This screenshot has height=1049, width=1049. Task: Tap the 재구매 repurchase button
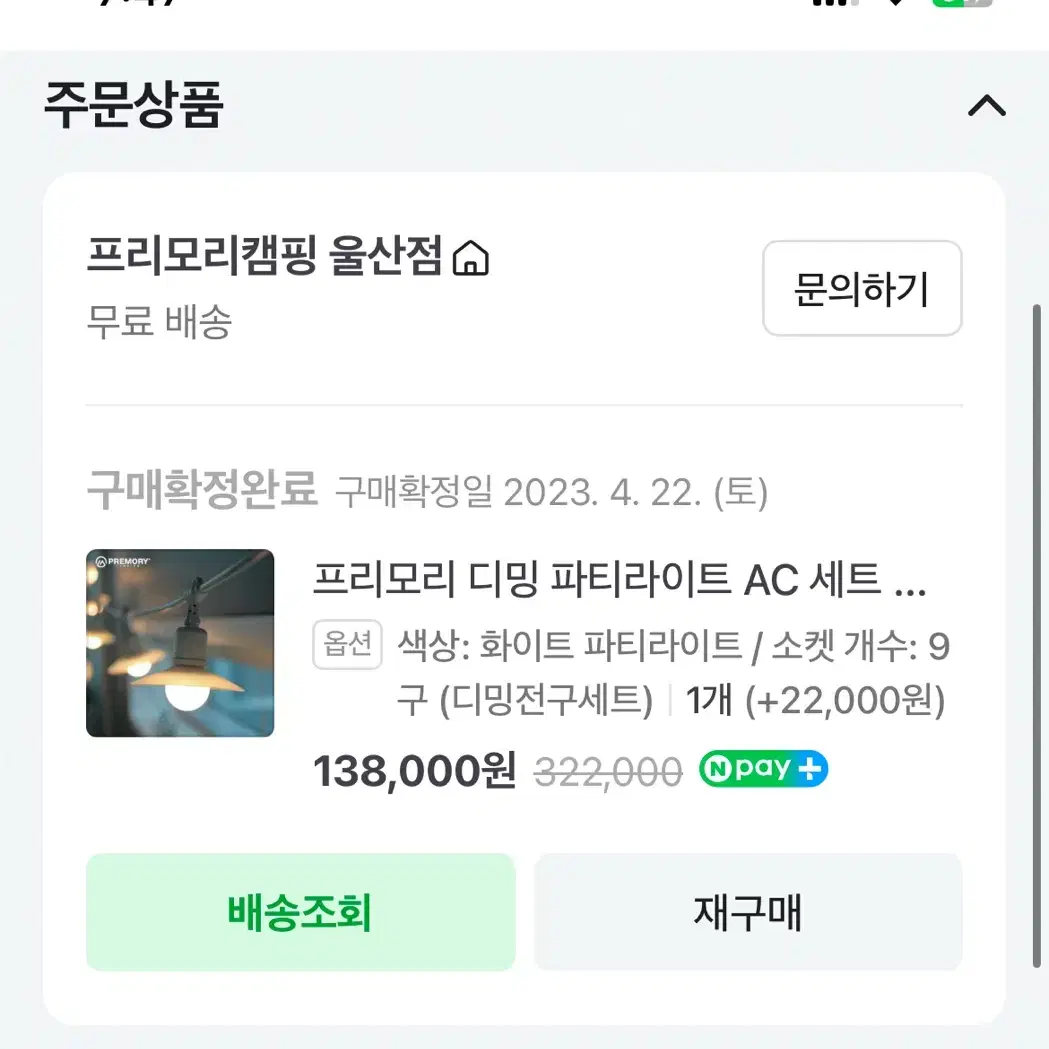(748, 911)
